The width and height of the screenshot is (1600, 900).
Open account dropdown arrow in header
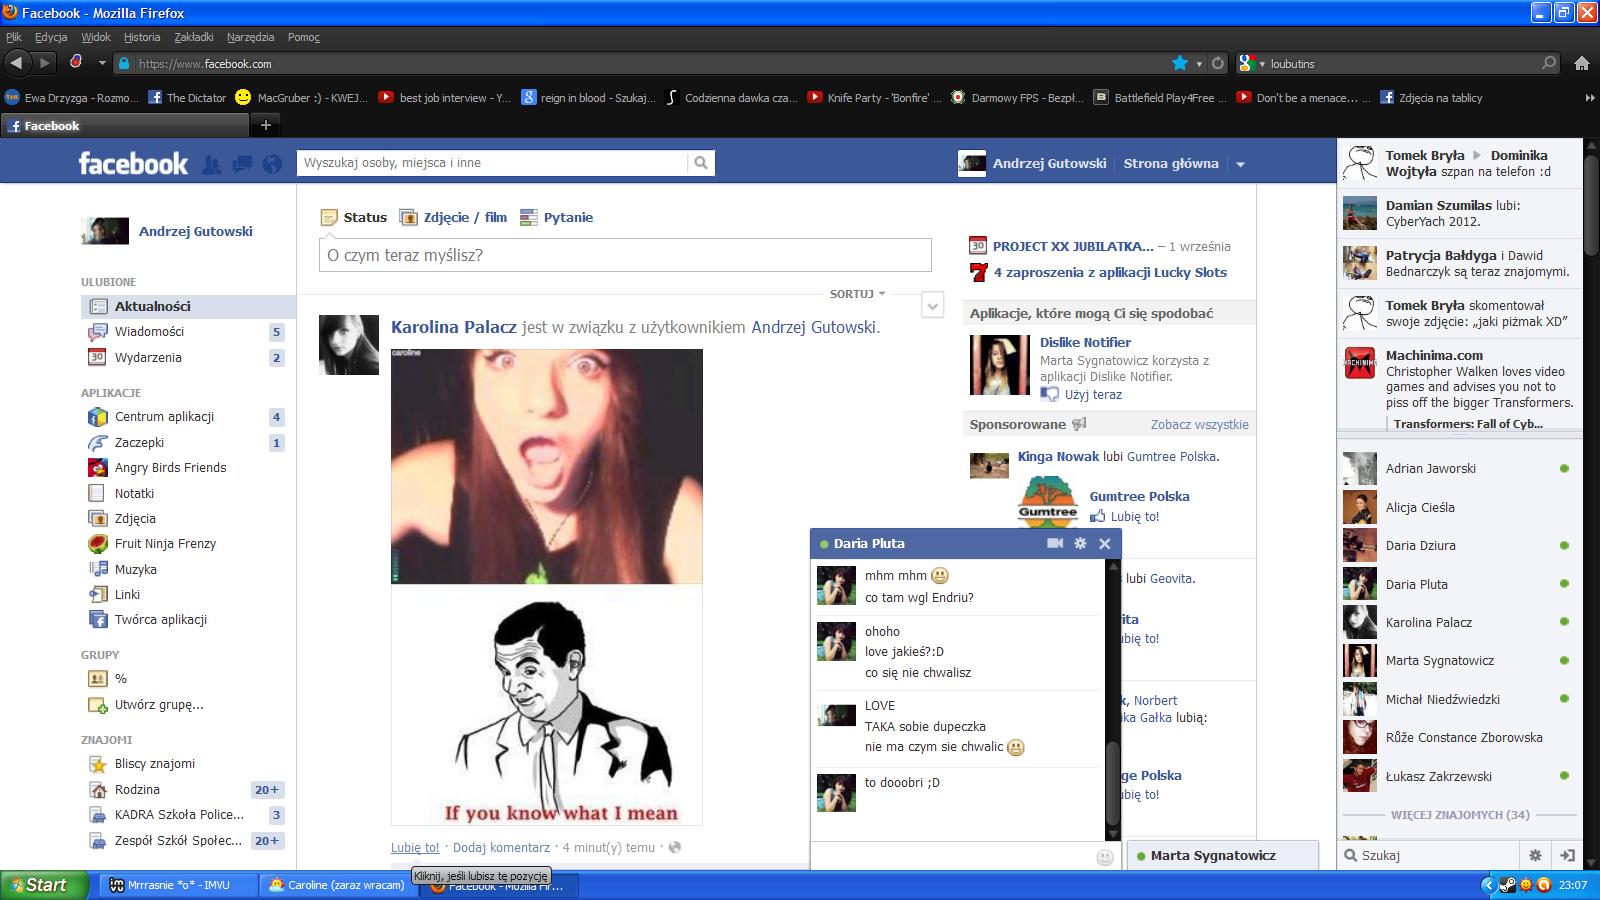(x=1240, y=164)
